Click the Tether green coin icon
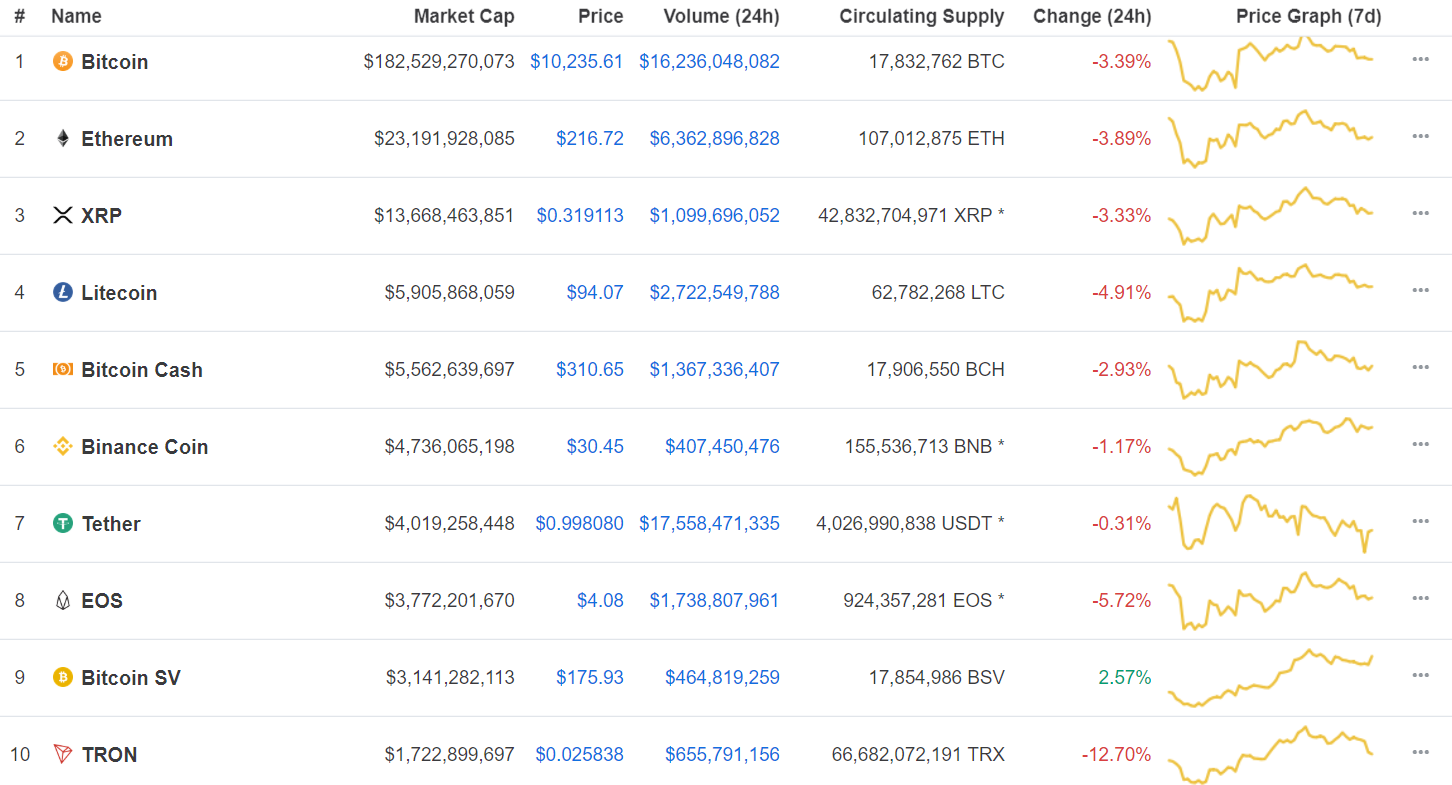 [63, 523]
